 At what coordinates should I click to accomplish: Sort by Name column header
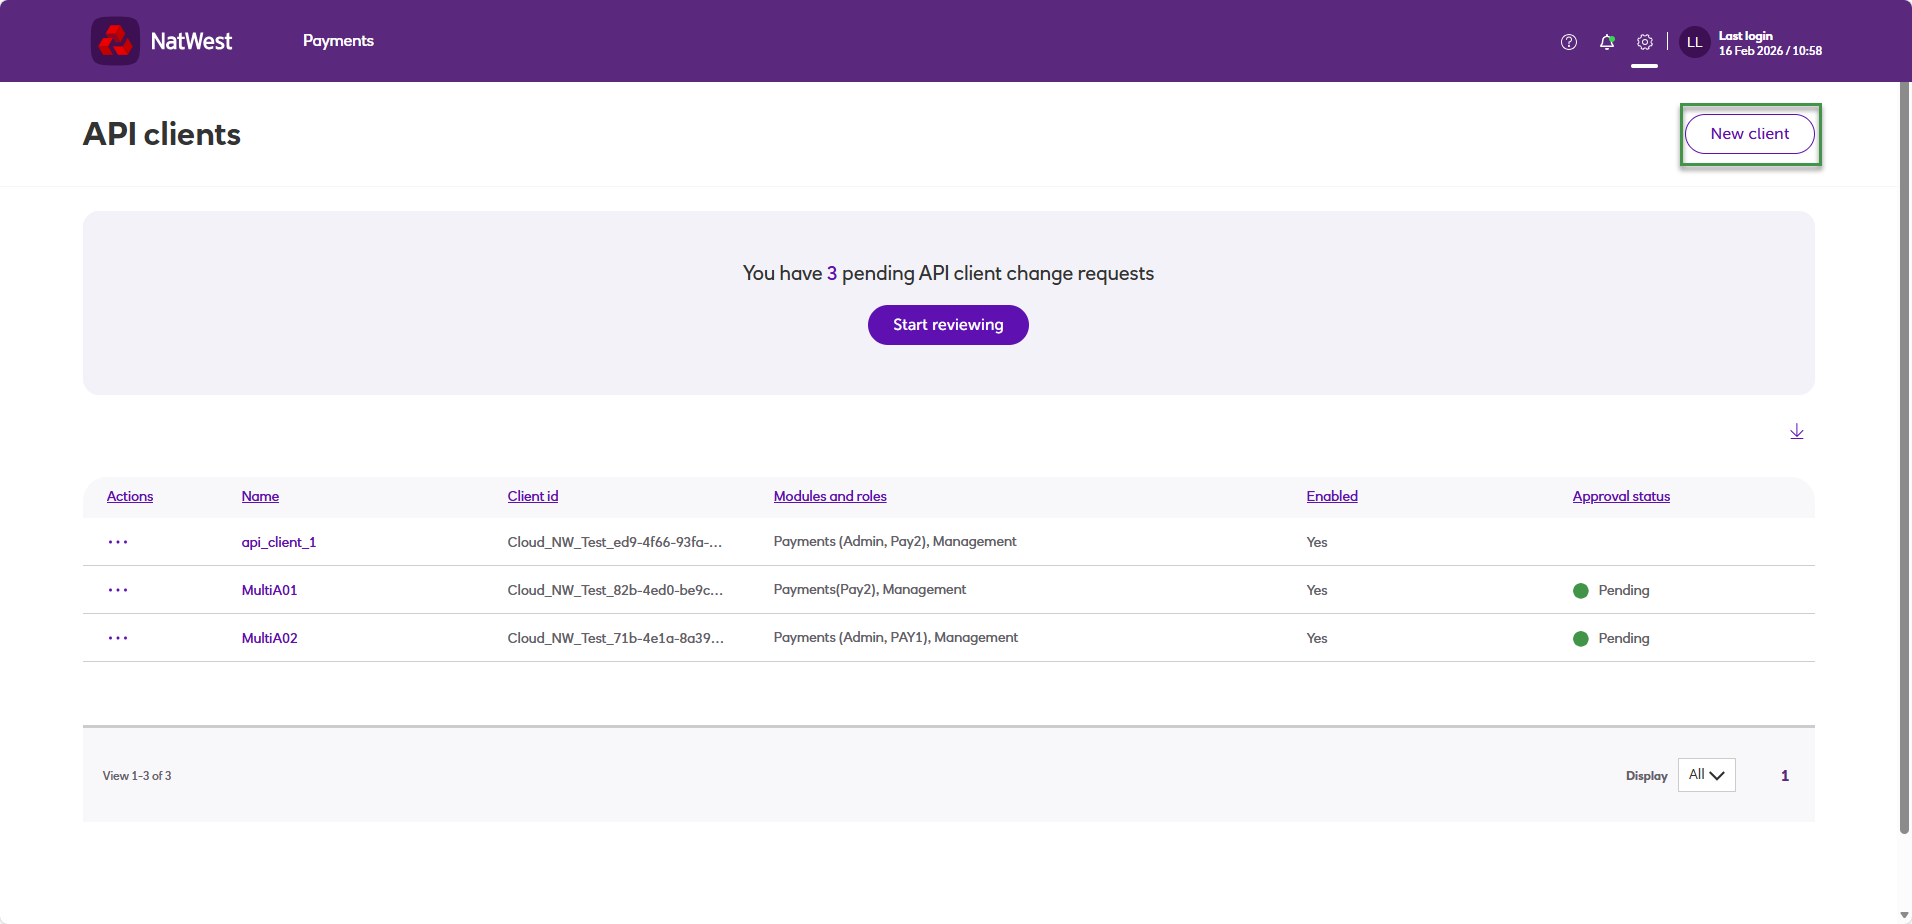[260, 496]
